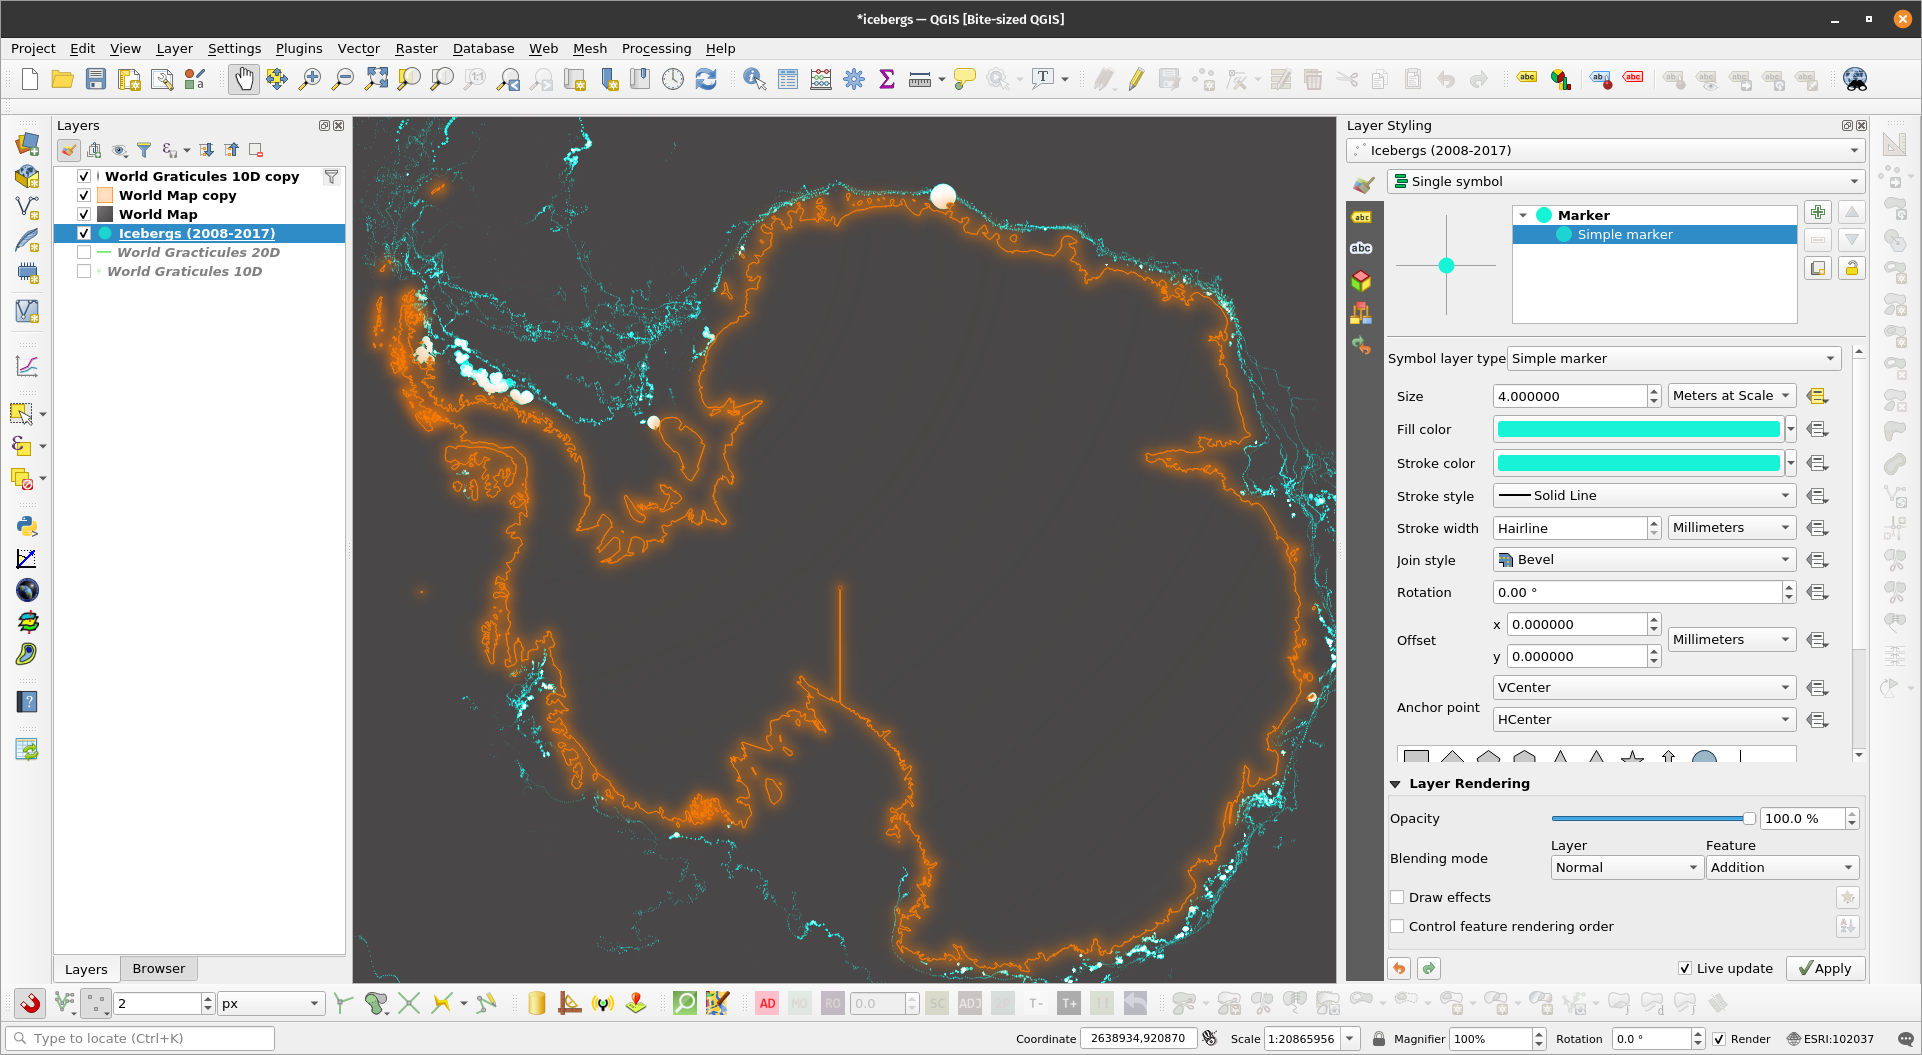This screenshot has height=1055, width=1922.
Task: Click the Save Project floppy icon
Action: (x=96, y=79)
